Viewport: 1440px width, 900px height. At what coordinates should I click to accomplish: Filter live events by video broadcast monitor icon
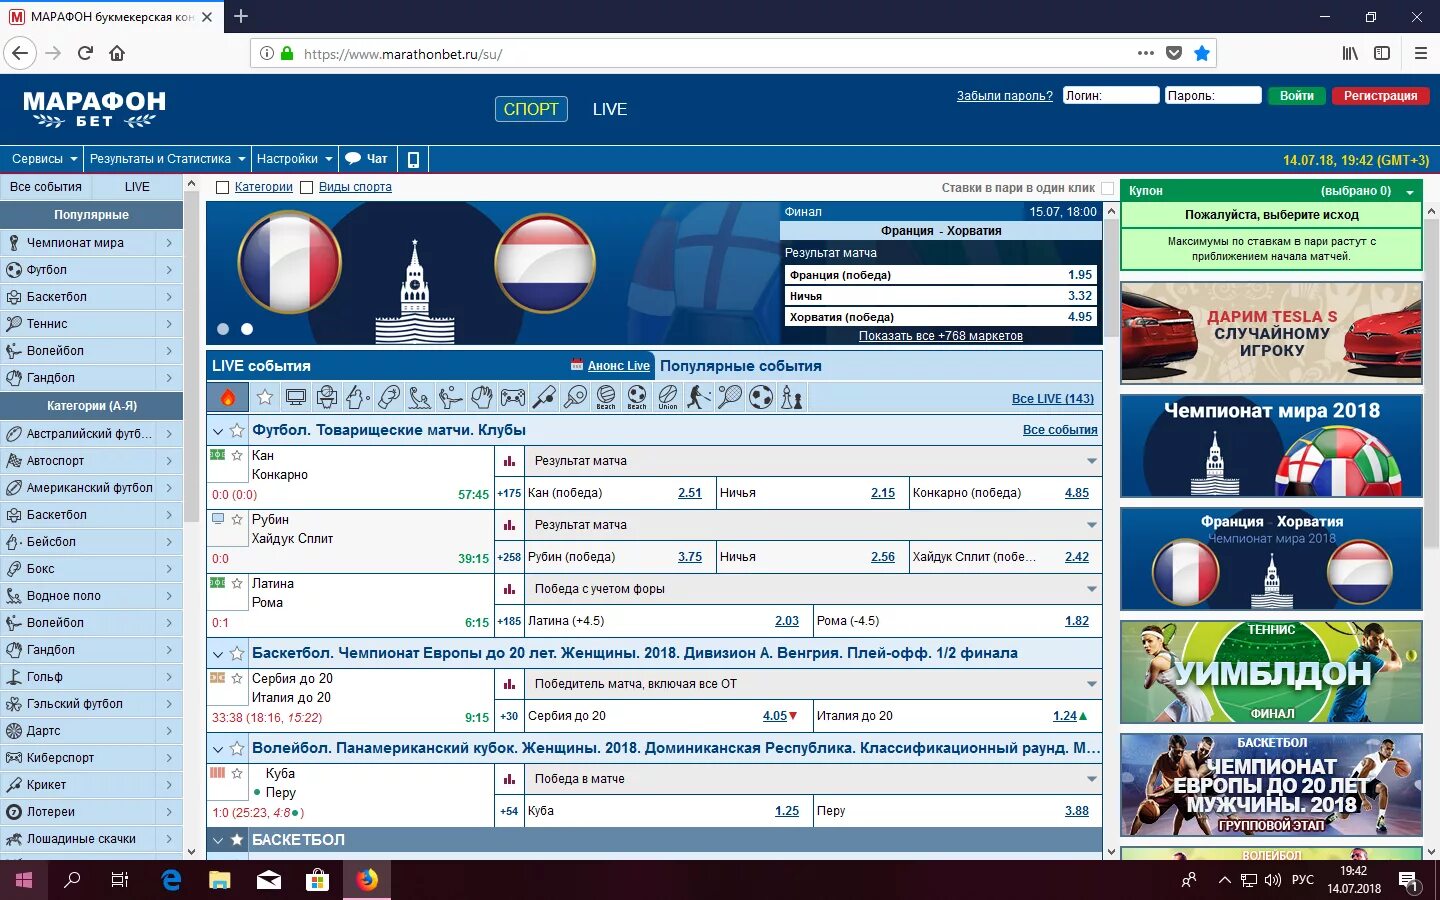coord(296,397)
